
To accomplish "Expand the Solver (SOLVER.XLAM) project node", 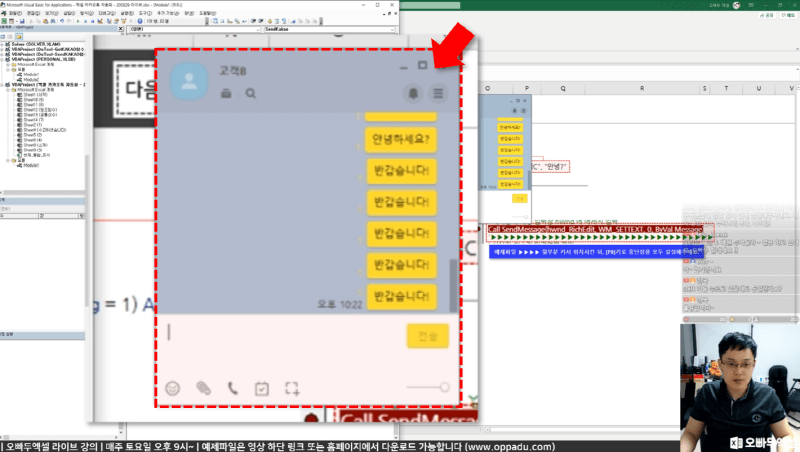I will point(3,44).
